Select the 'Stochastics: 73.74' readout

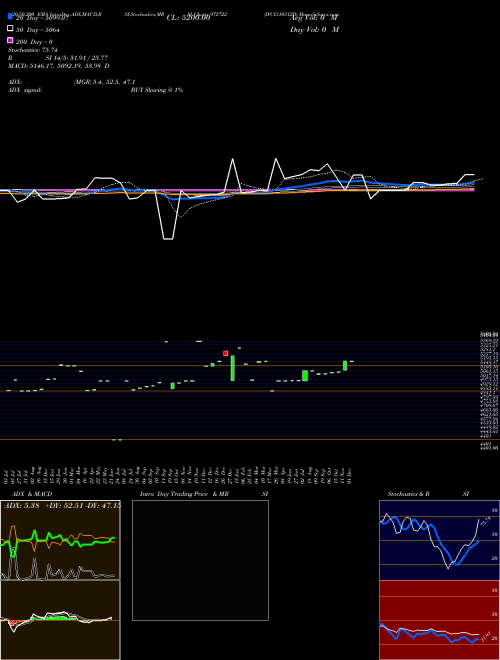click(33, 50)
